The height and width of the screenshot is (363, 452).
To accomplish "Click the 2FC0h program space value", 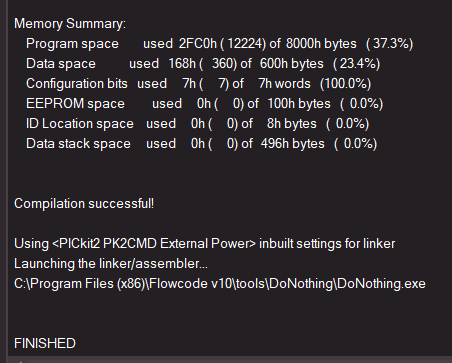I will click(198, 44).
